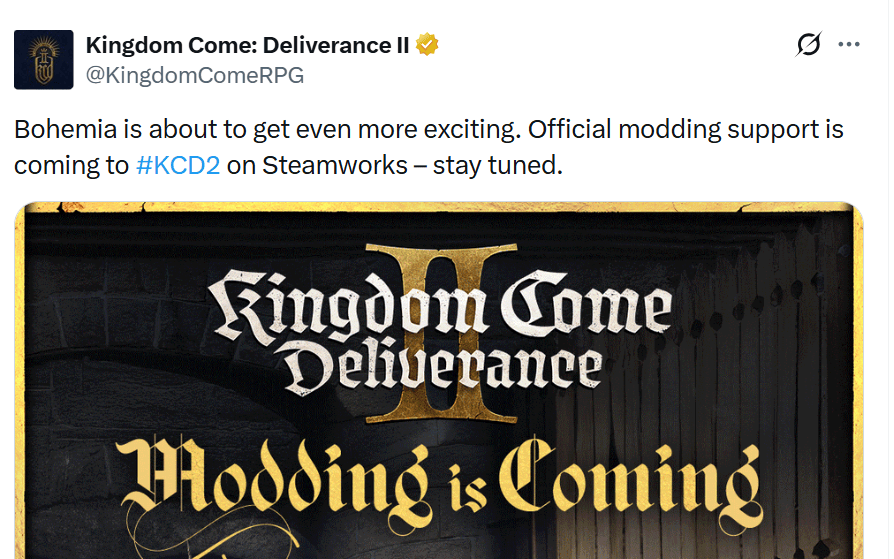Click the Kingdom Come profile avatar
894x559 pixels.
(x=43, y=60)
